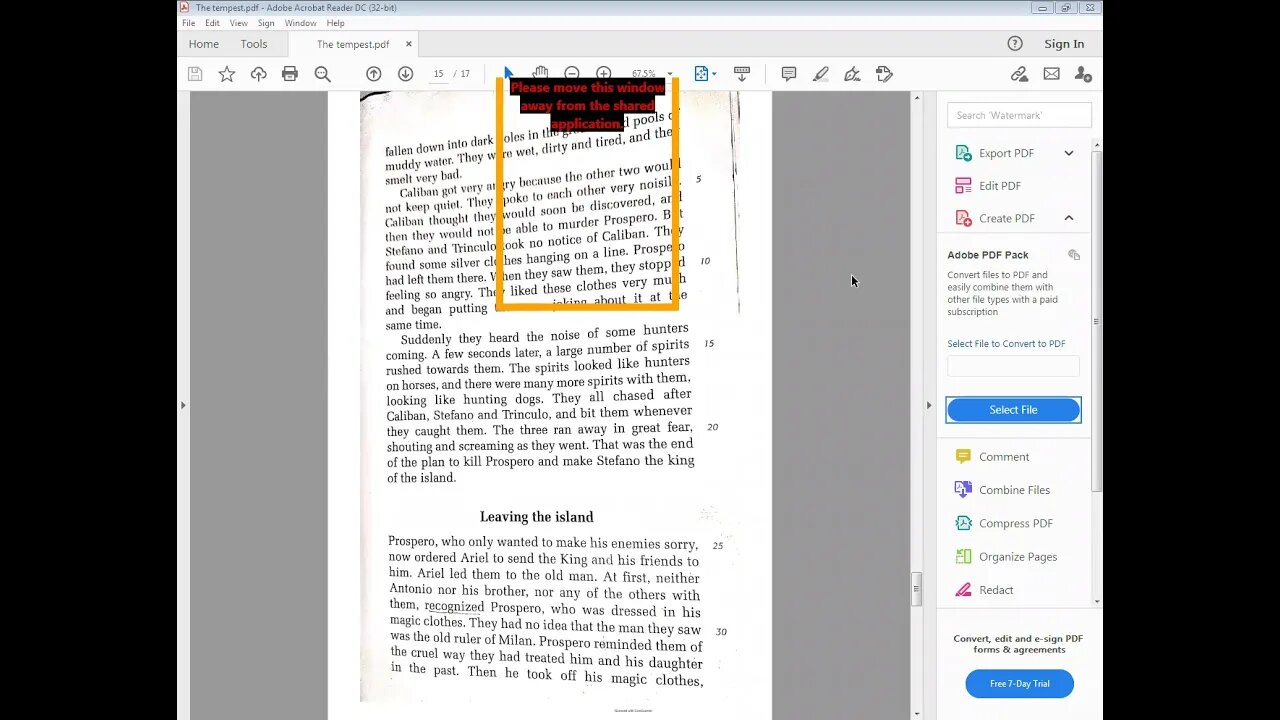Expand the left navigation pane arrow

[x=182, y=405]
